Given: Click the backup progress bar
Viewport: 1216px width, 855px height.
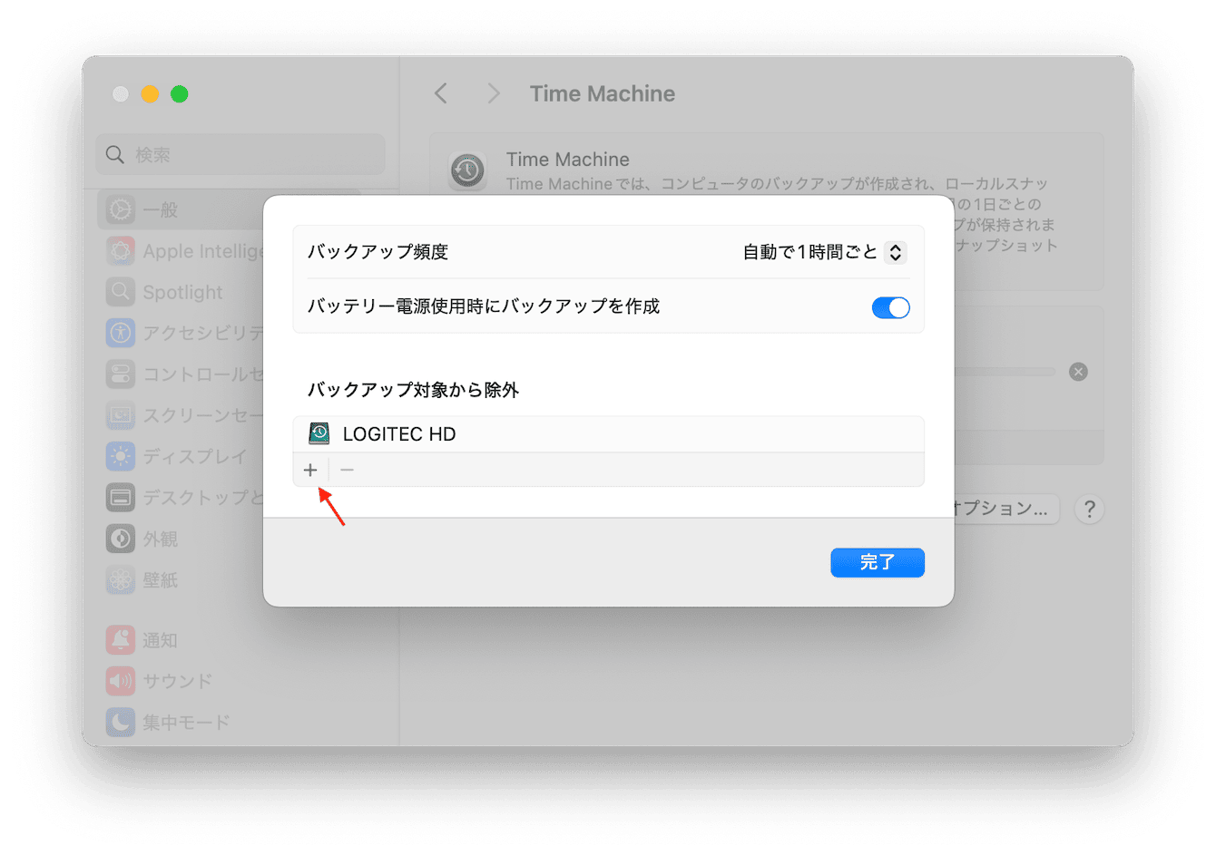Looking at the screenshot, I should coord(1005,372).
